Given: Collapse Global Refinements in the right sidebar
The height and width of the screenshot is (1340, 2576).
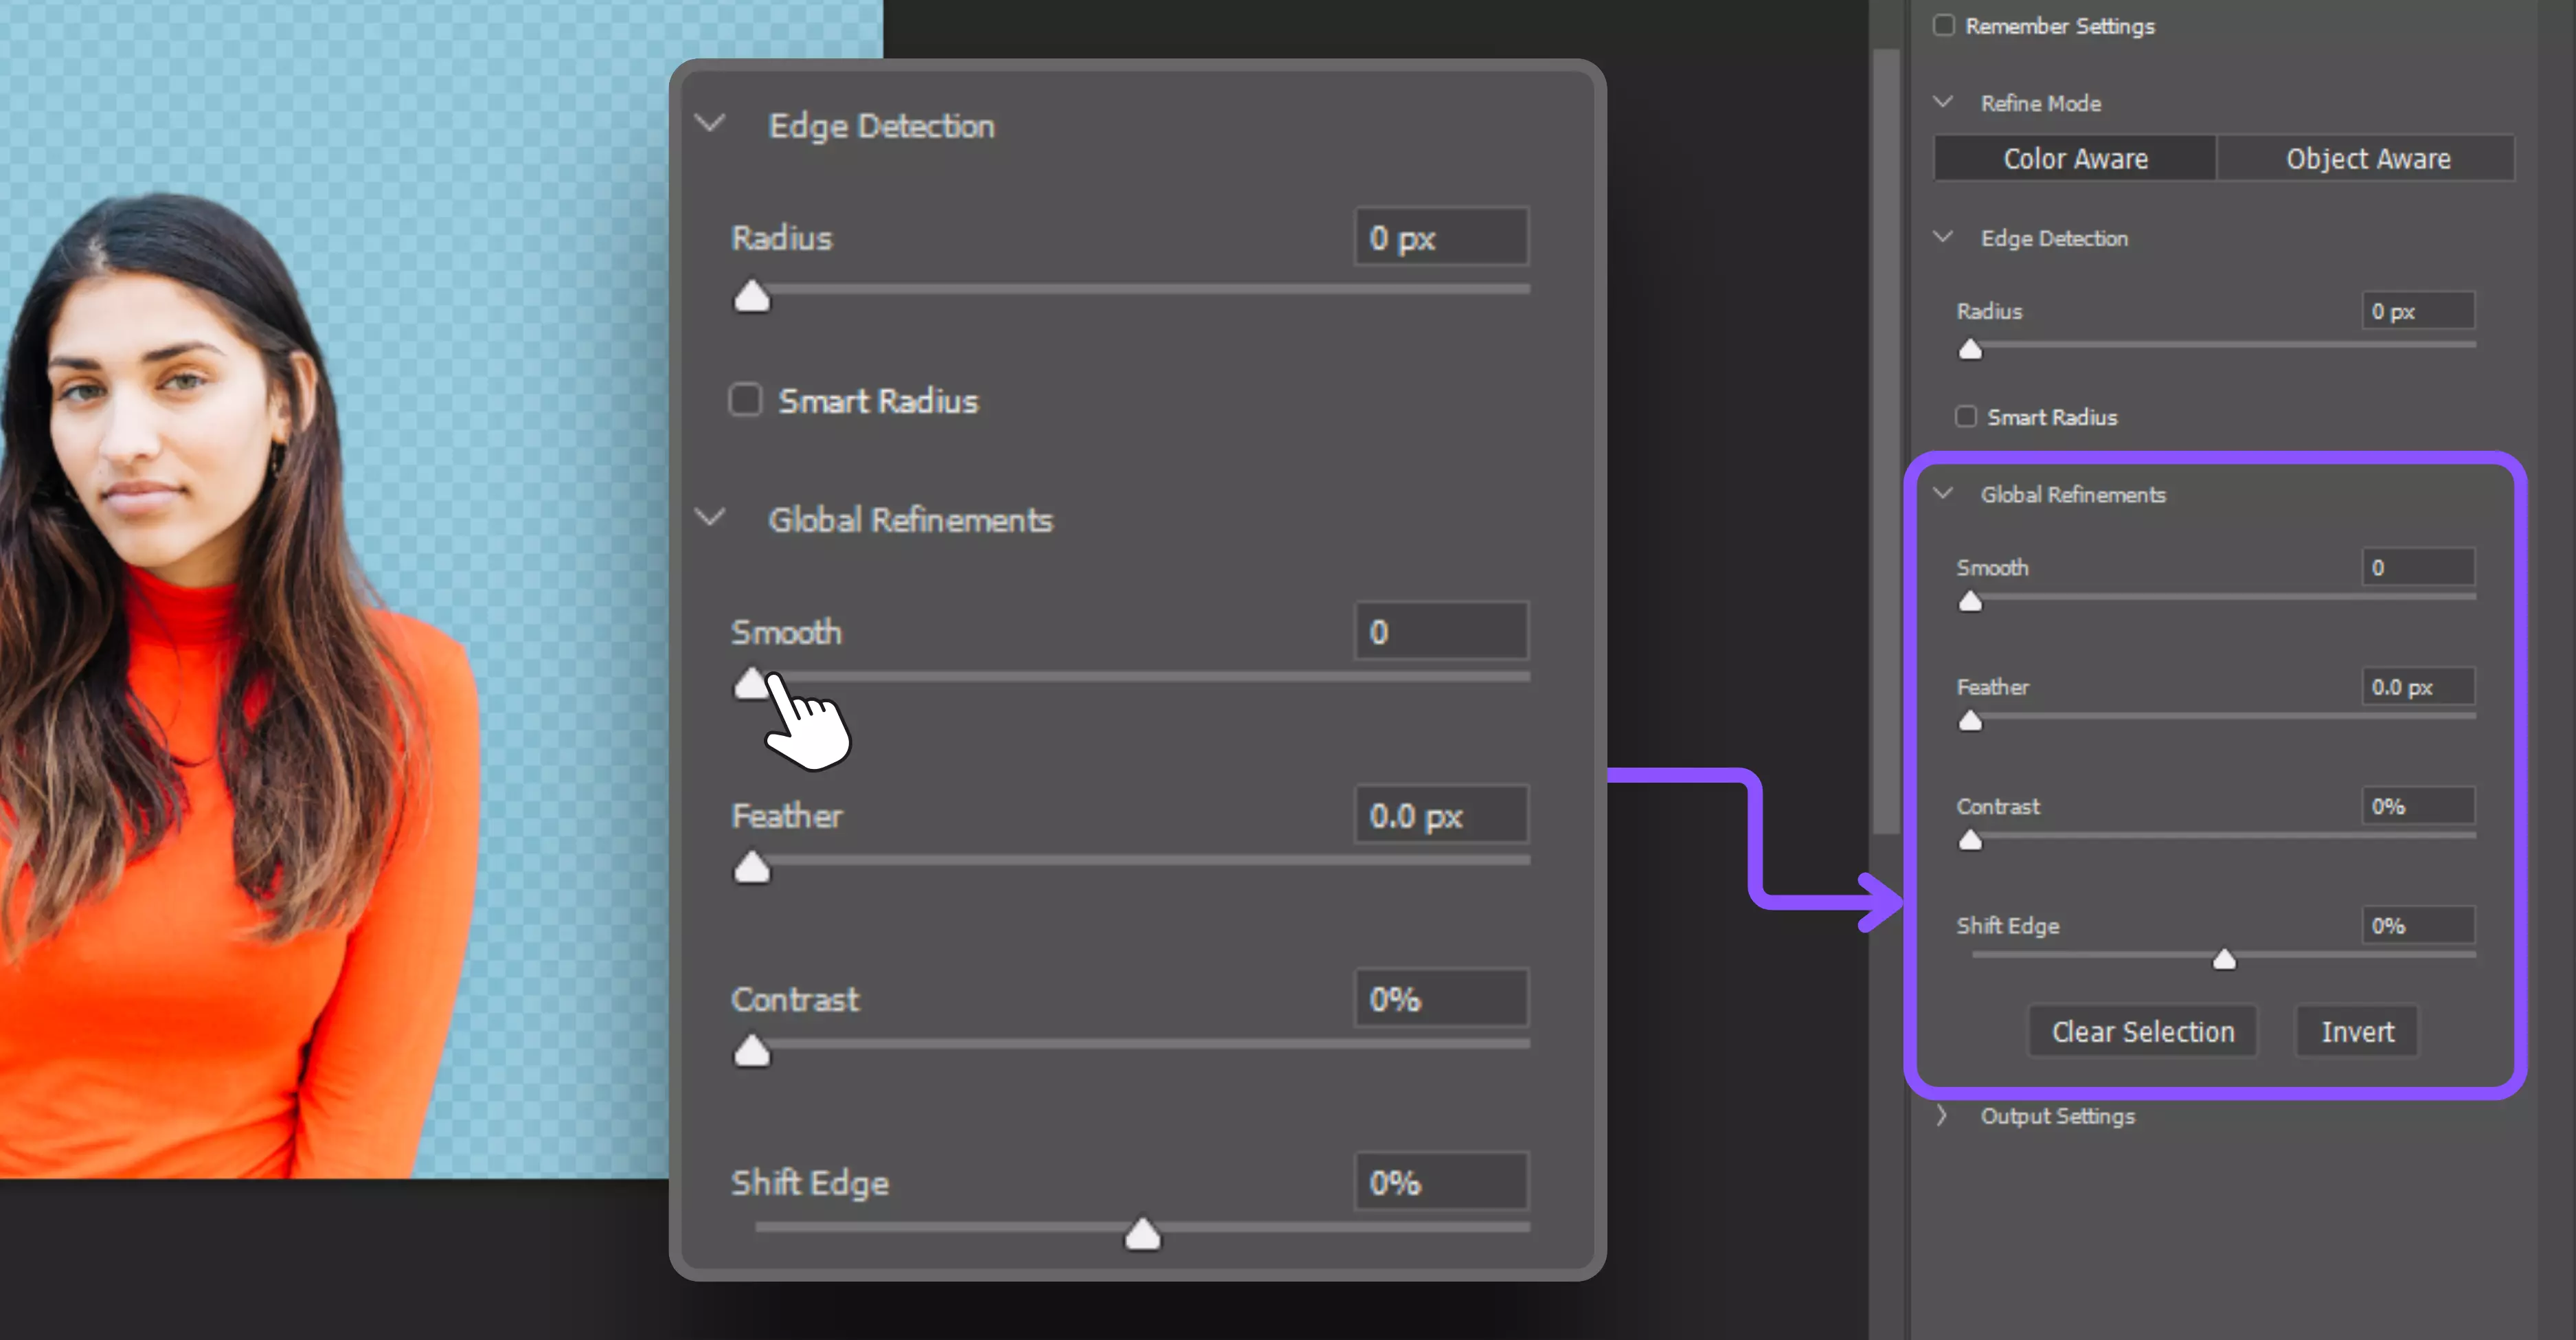Looking at the screenshot, I should pyautogui.click(x=1943, y=493).
